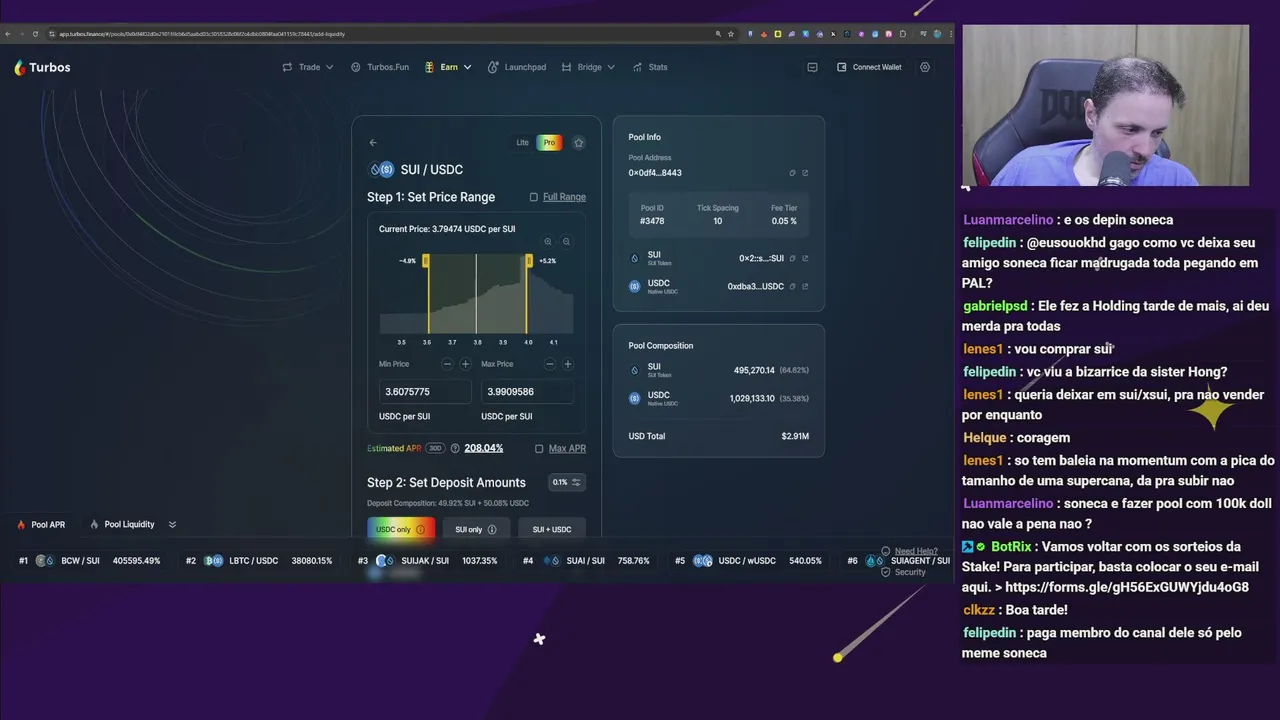Click the right yellow max price range handle
1280x720 pixels.
528,261
